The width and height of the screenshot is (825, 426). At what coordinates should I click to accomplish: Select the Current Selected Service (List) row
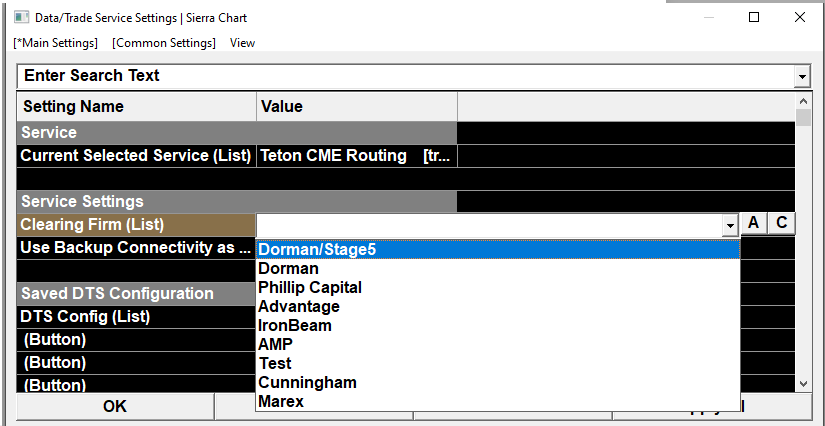pyautogui.click(x=137, y=156)
